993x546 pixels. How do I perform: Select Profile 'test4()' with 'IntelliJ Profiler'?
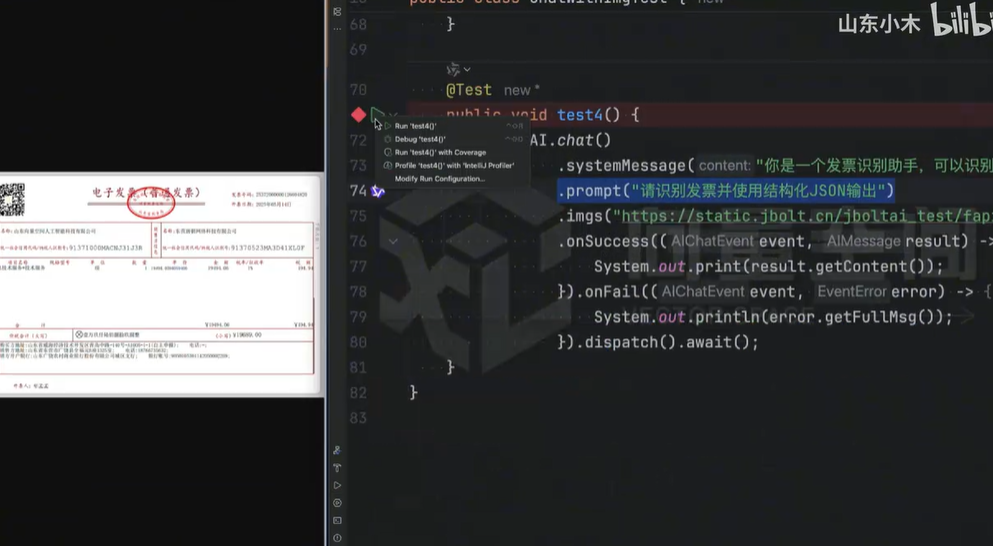452,166
